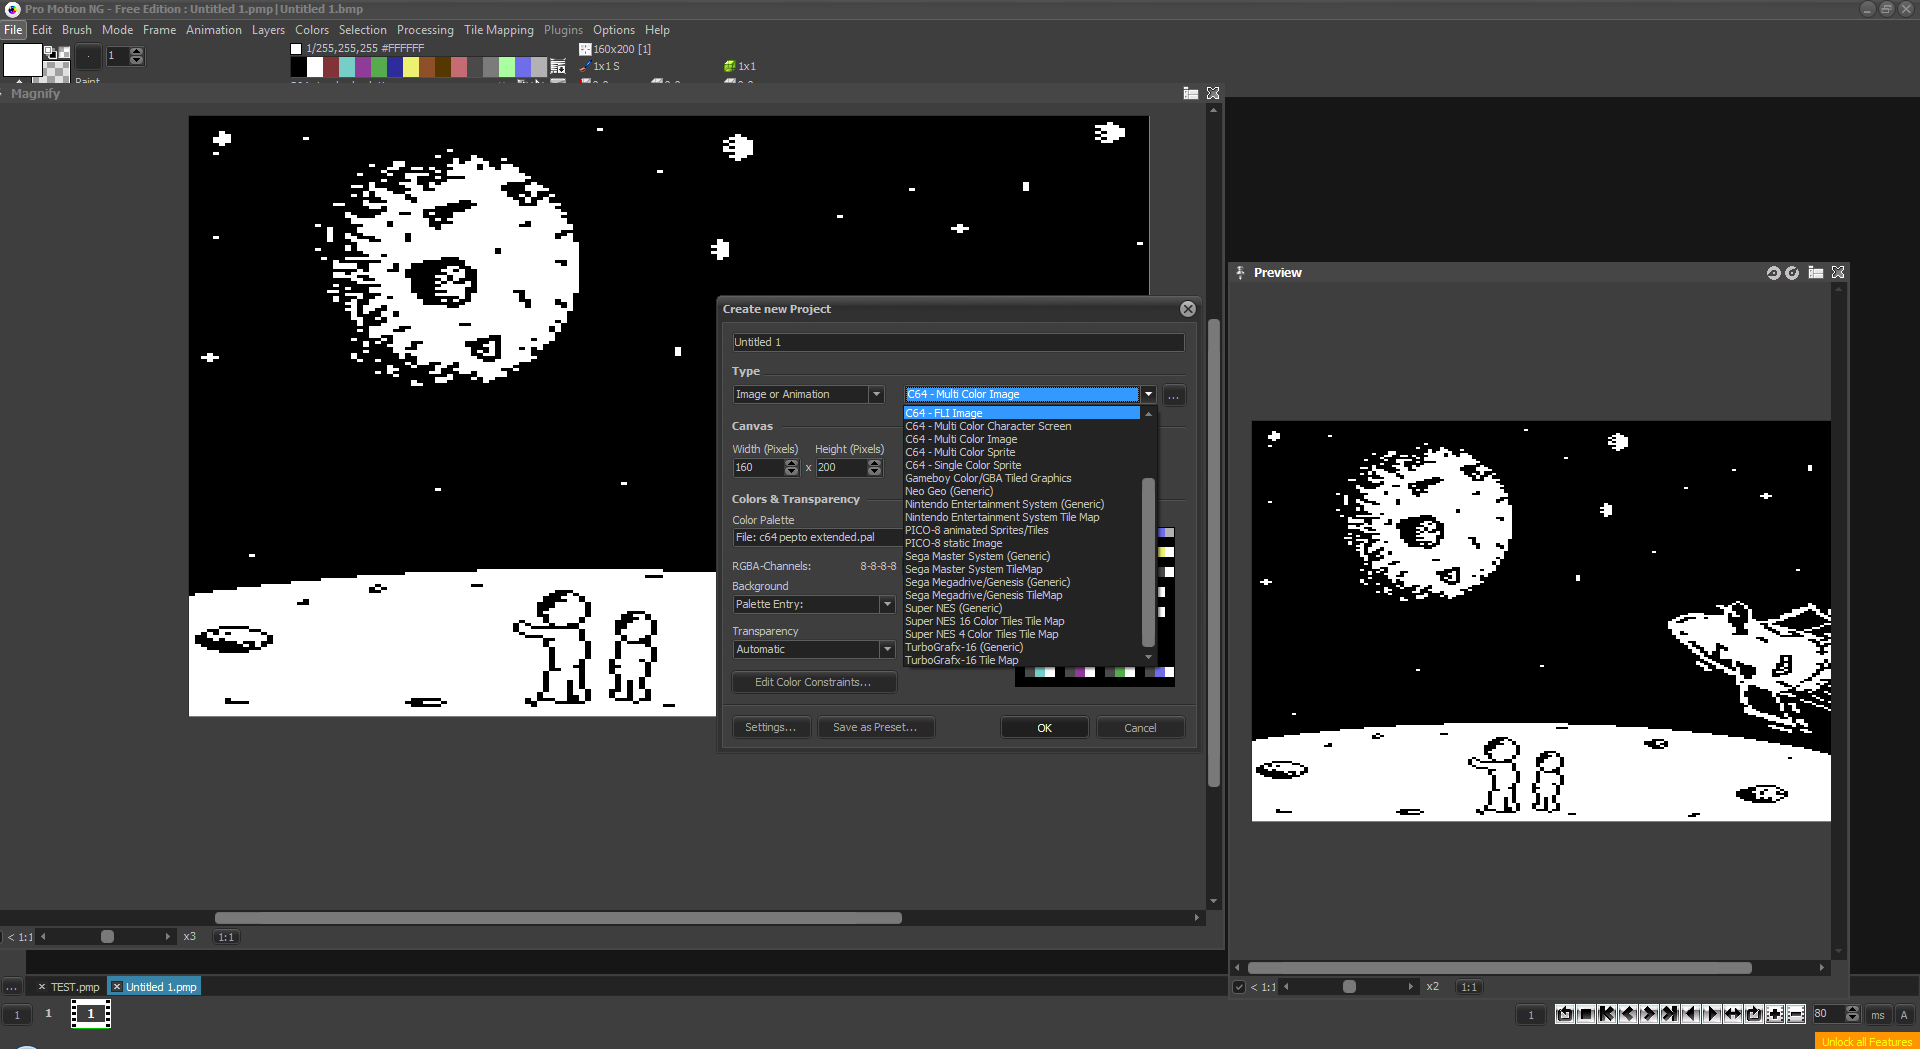
Task: Pick the cyan swatch in the top palette
Action: tap(347, 67)
